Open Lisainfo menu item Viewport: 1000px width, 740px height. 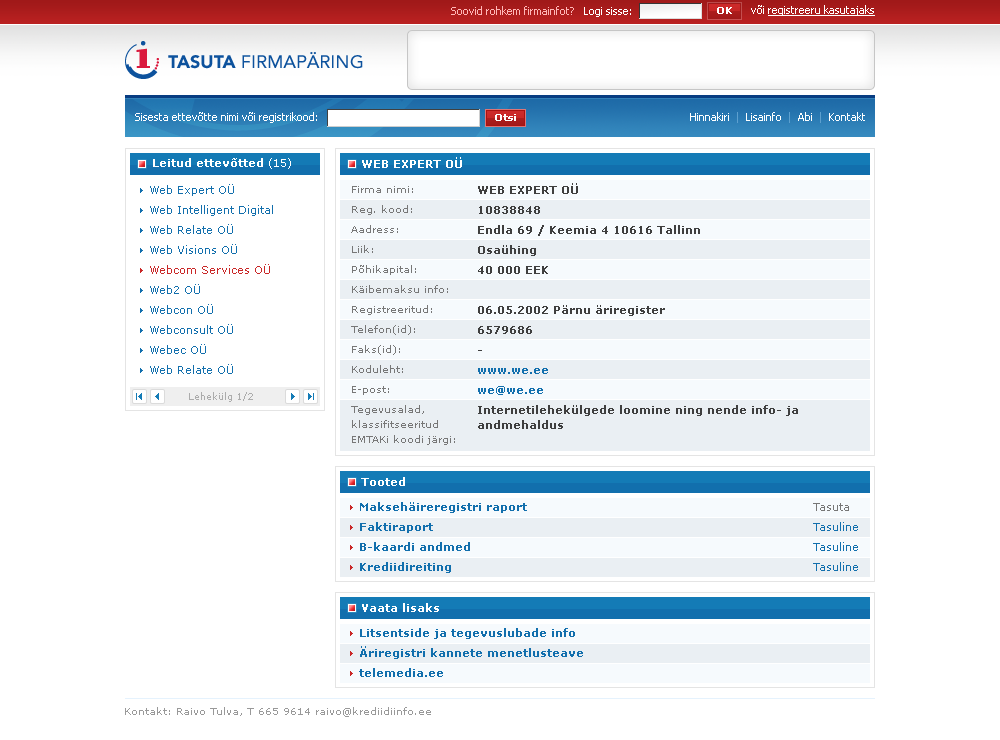763,117
